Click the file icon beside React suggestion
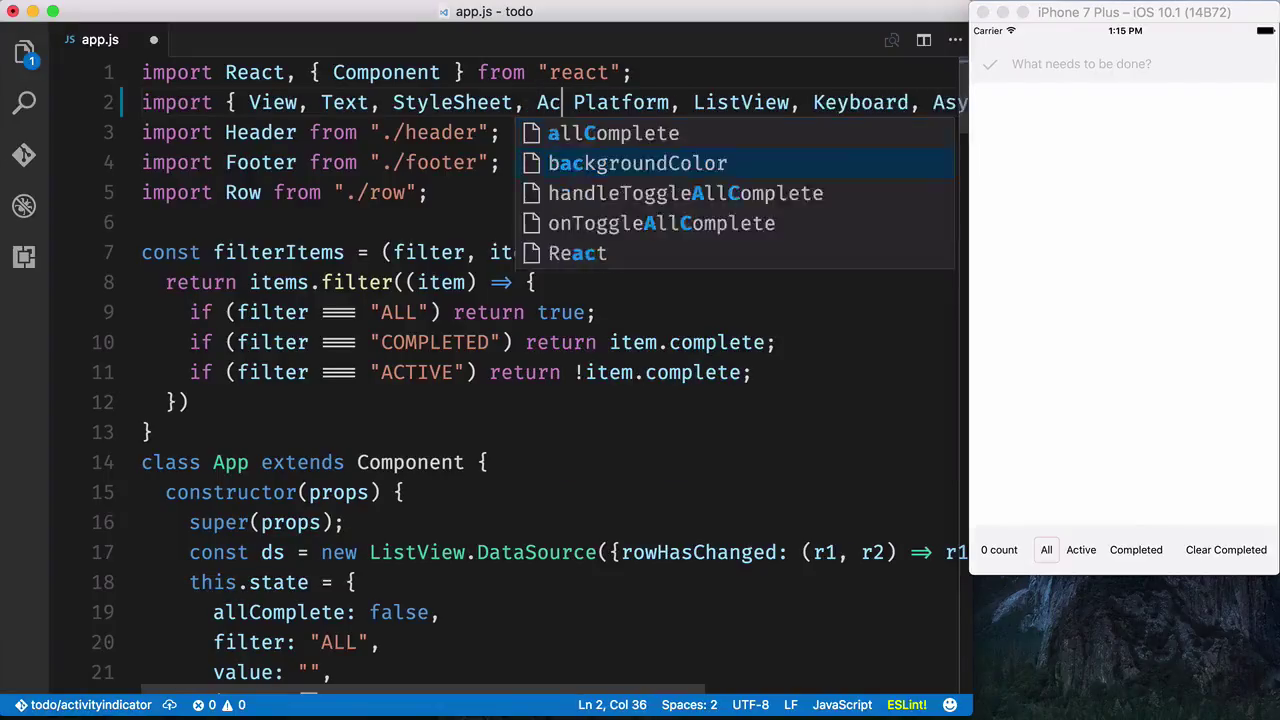 pos(532,253)
